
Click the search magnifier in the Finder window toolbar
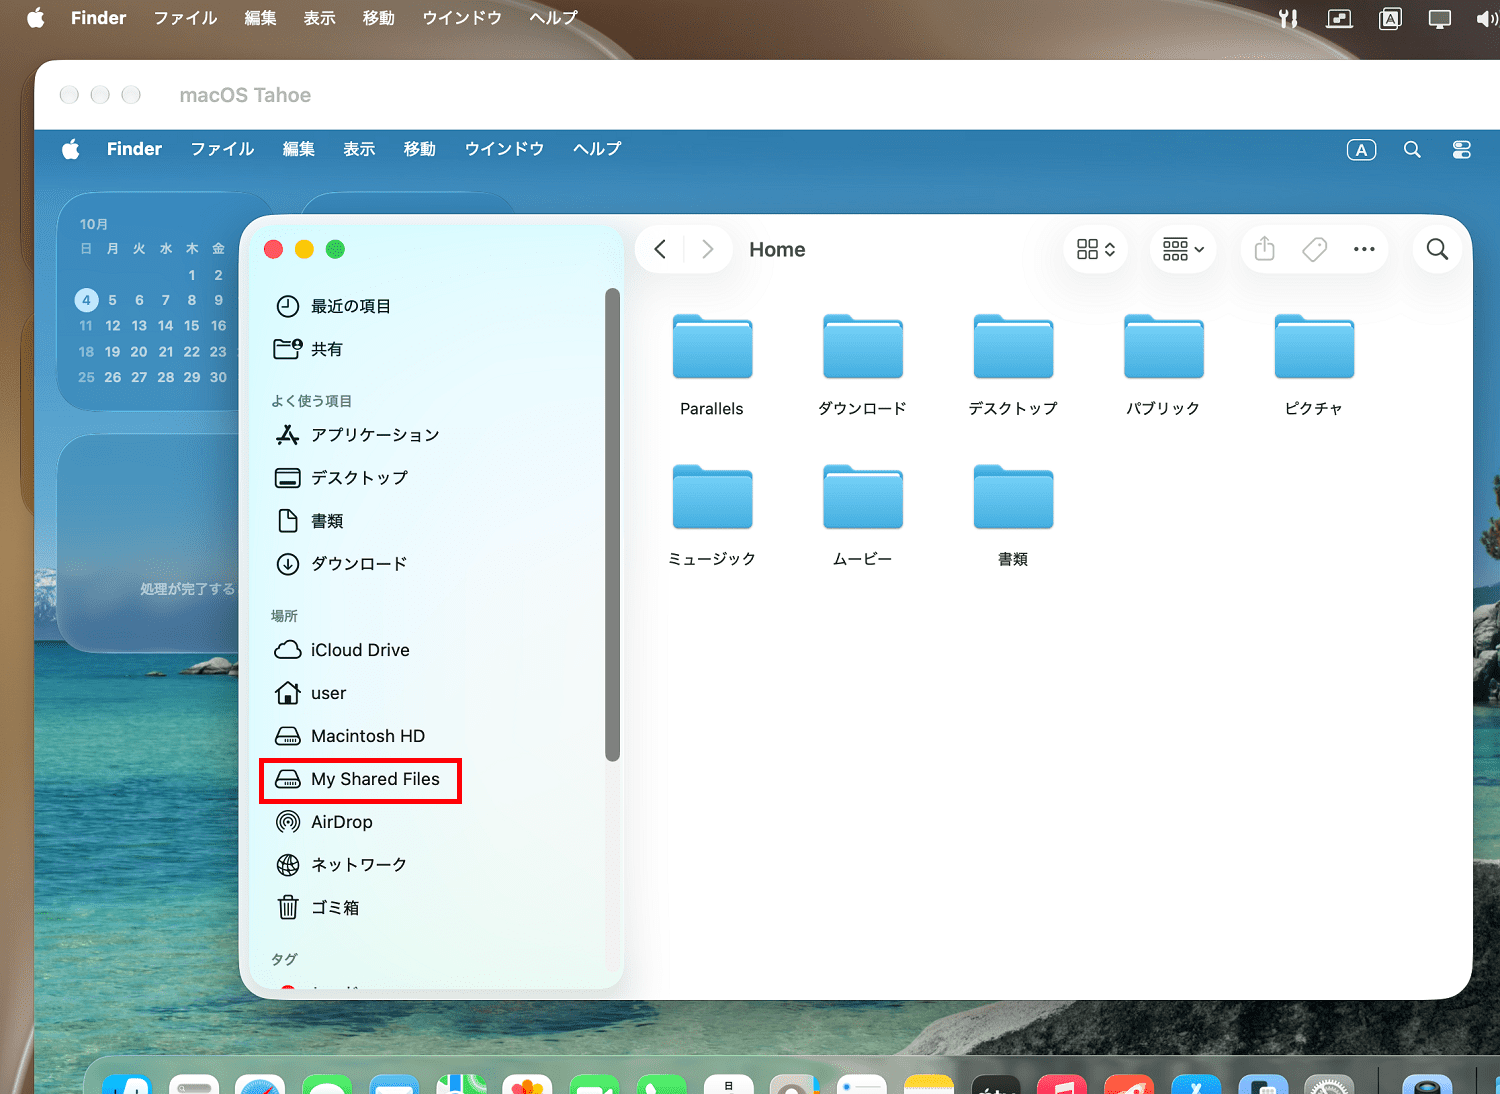(1437, 249)
